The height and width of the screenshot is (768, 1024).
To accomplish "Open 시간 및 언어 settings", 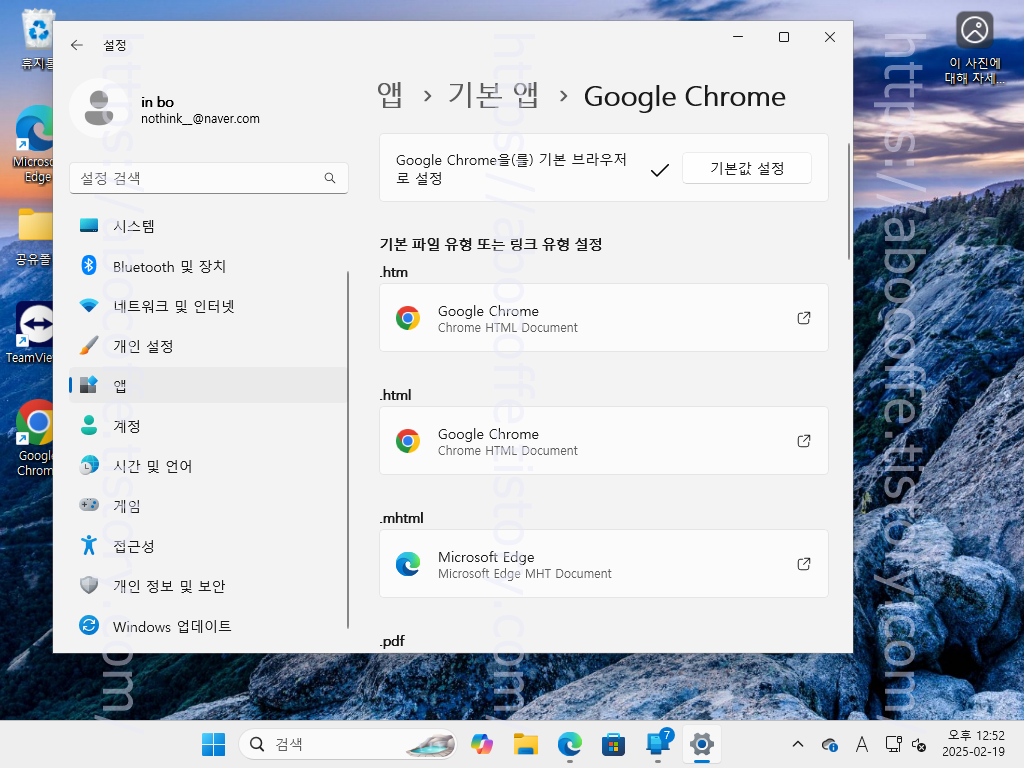I will tap(208, 466).
